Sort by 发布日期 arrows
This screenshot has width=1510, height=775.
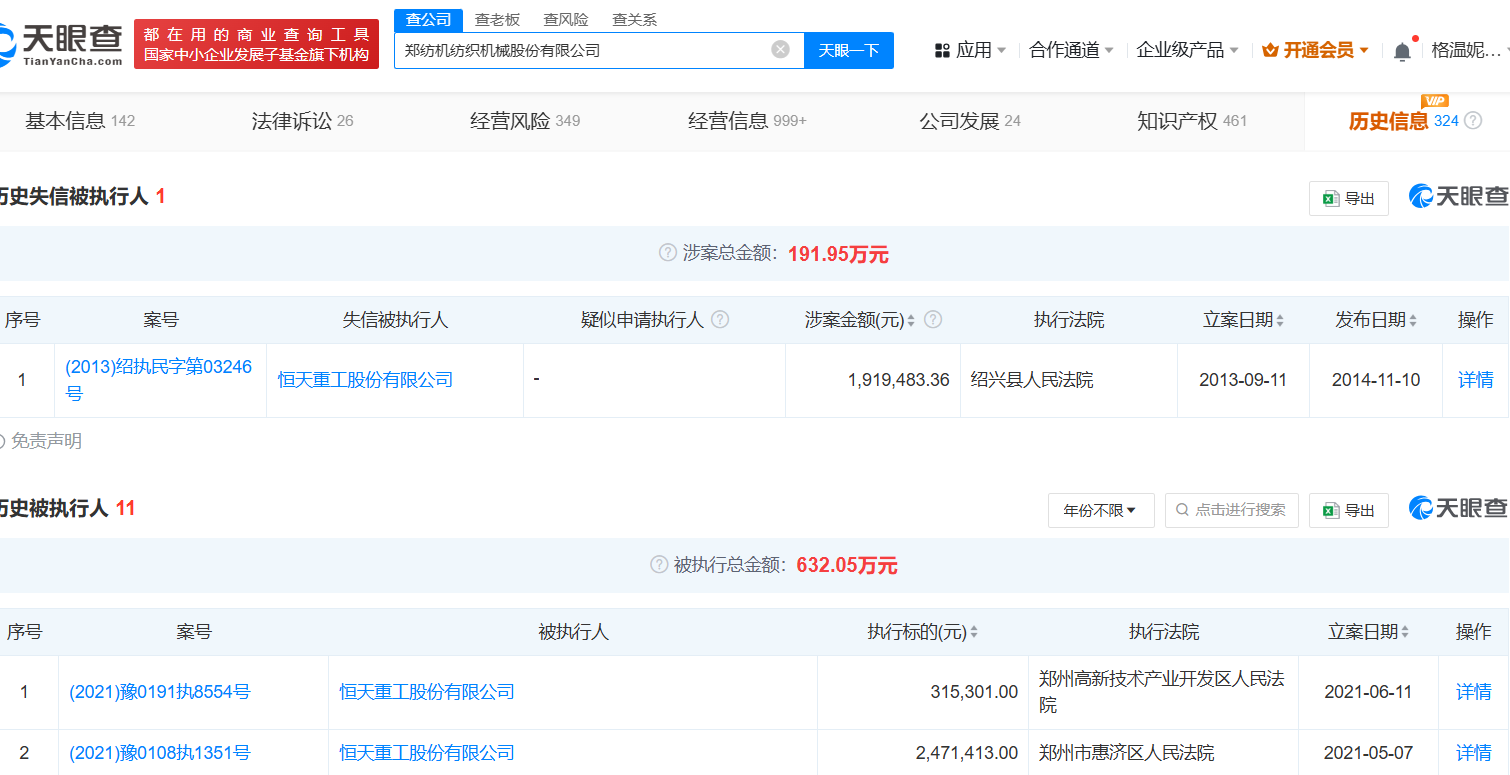[x=1412, y=320]
